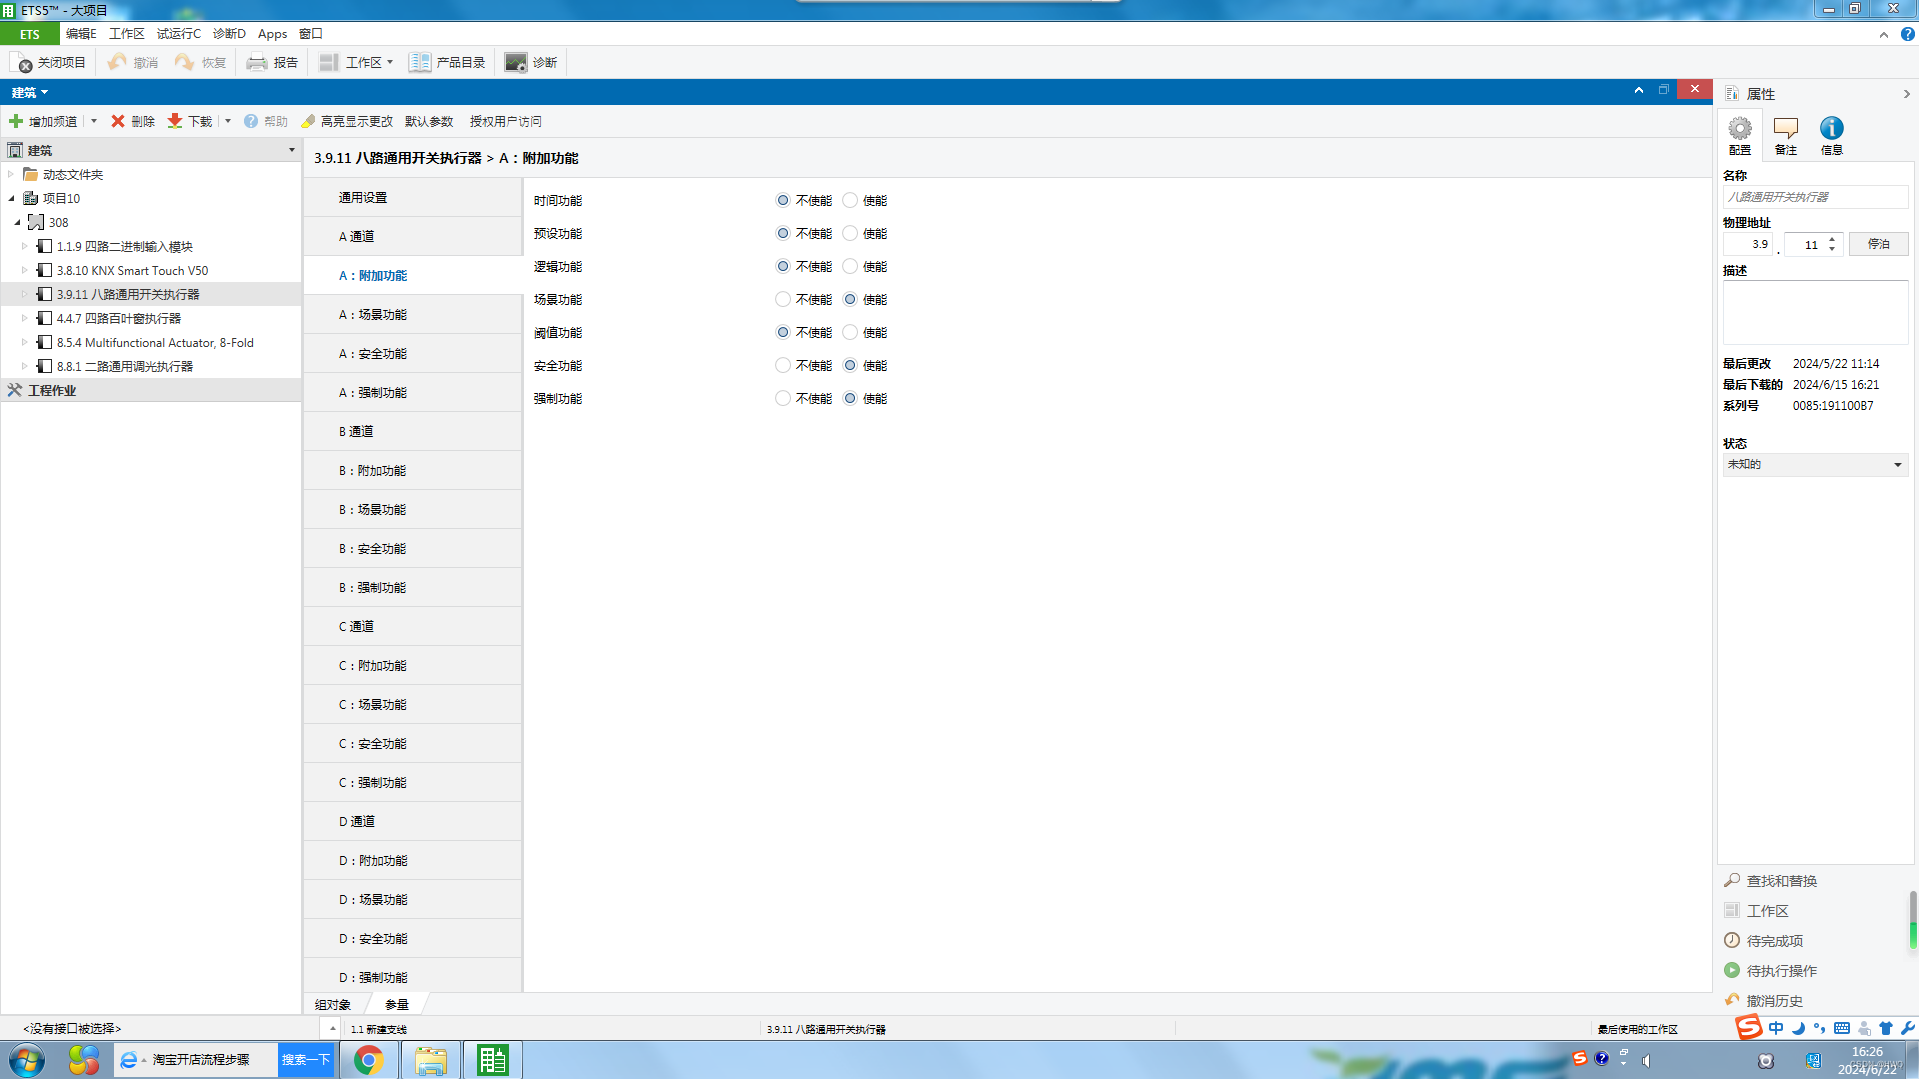This screenshot has height=1079, width=1919.
Task: Select the A：场景功能 parameter page
Action: pyautogui.click(x=413, y=315)
